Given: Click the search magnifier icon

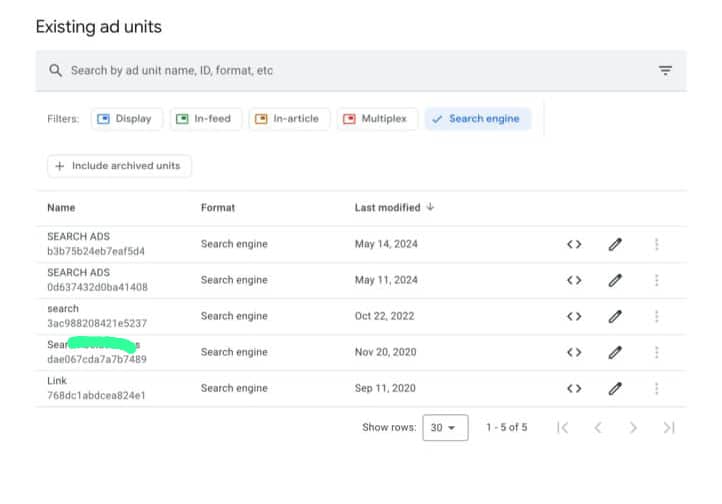Looking at the screenshot, I should [56, 70].
